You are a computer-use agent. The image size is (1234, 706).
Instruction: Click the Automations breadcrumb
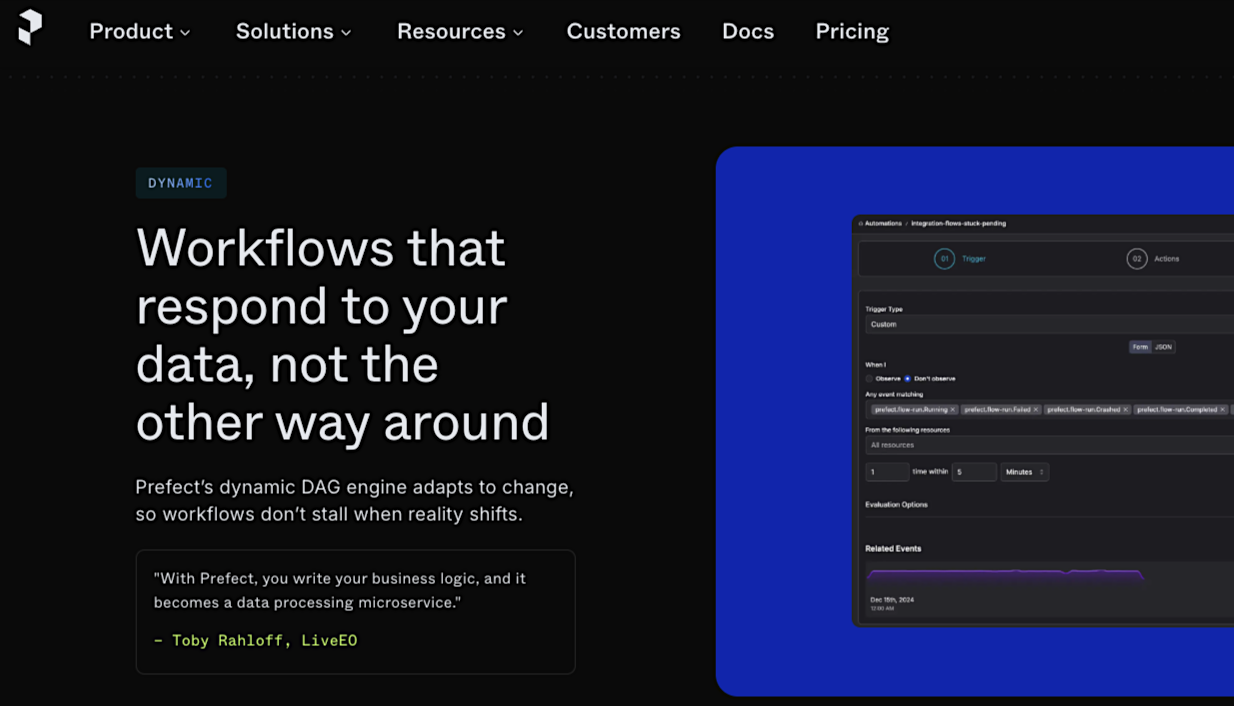tap(883, 224)
